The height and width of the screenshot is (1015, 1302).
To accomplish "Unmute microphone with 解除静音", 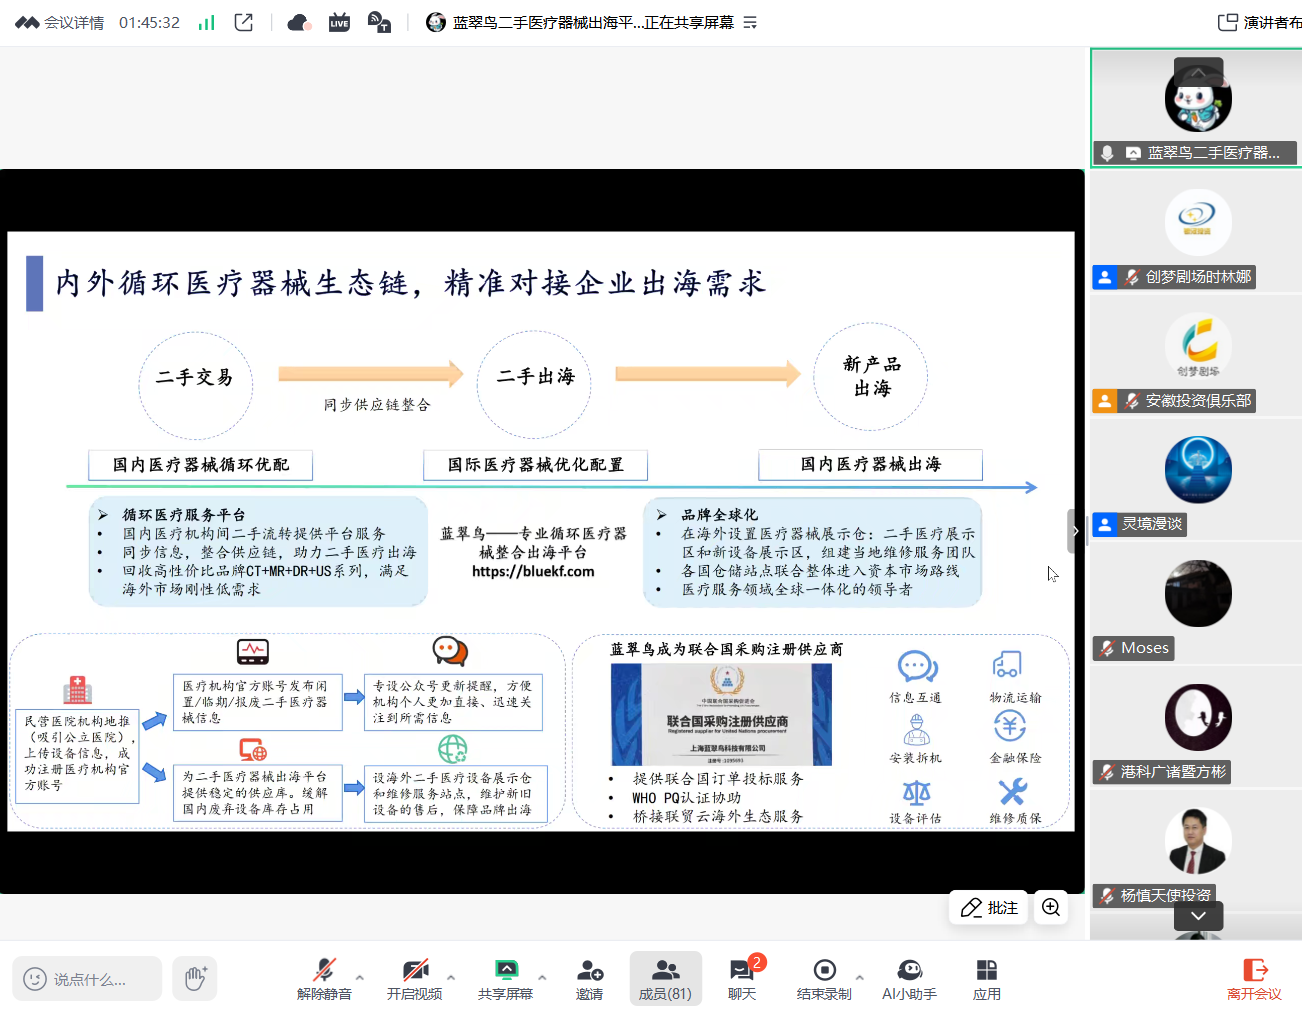I will (324, 979).
